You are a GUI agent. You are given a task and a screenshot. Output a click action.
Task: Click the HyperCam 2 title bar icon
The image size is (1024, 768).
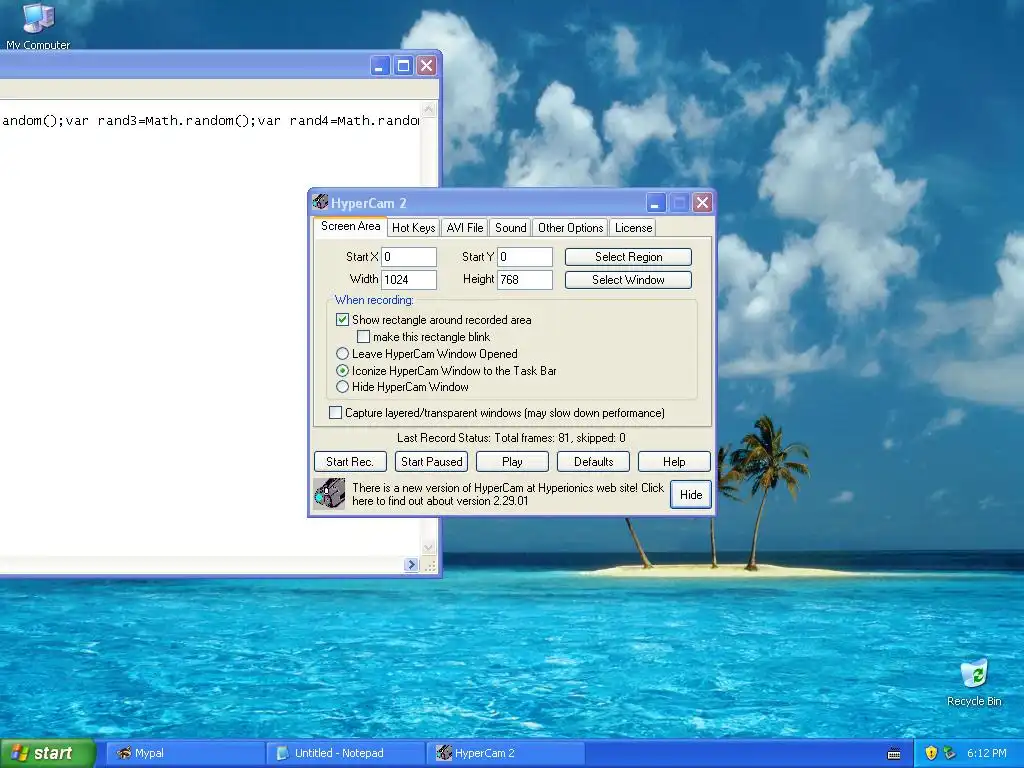[320, 202]
